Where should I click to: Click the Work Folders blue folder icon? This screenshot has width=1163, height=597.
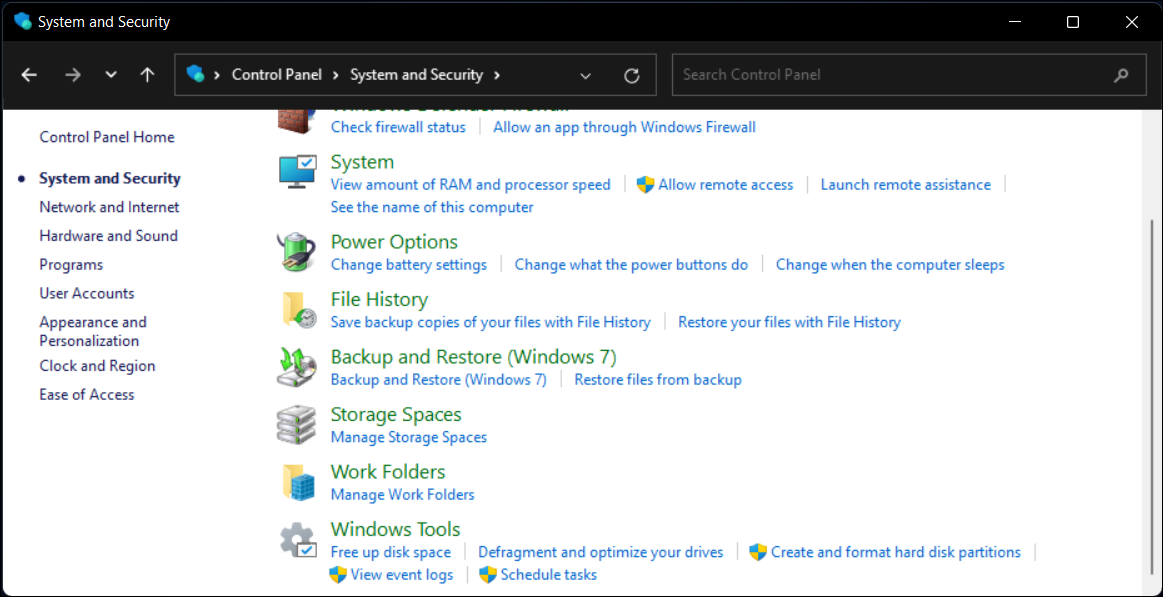[x=297, y=482]
